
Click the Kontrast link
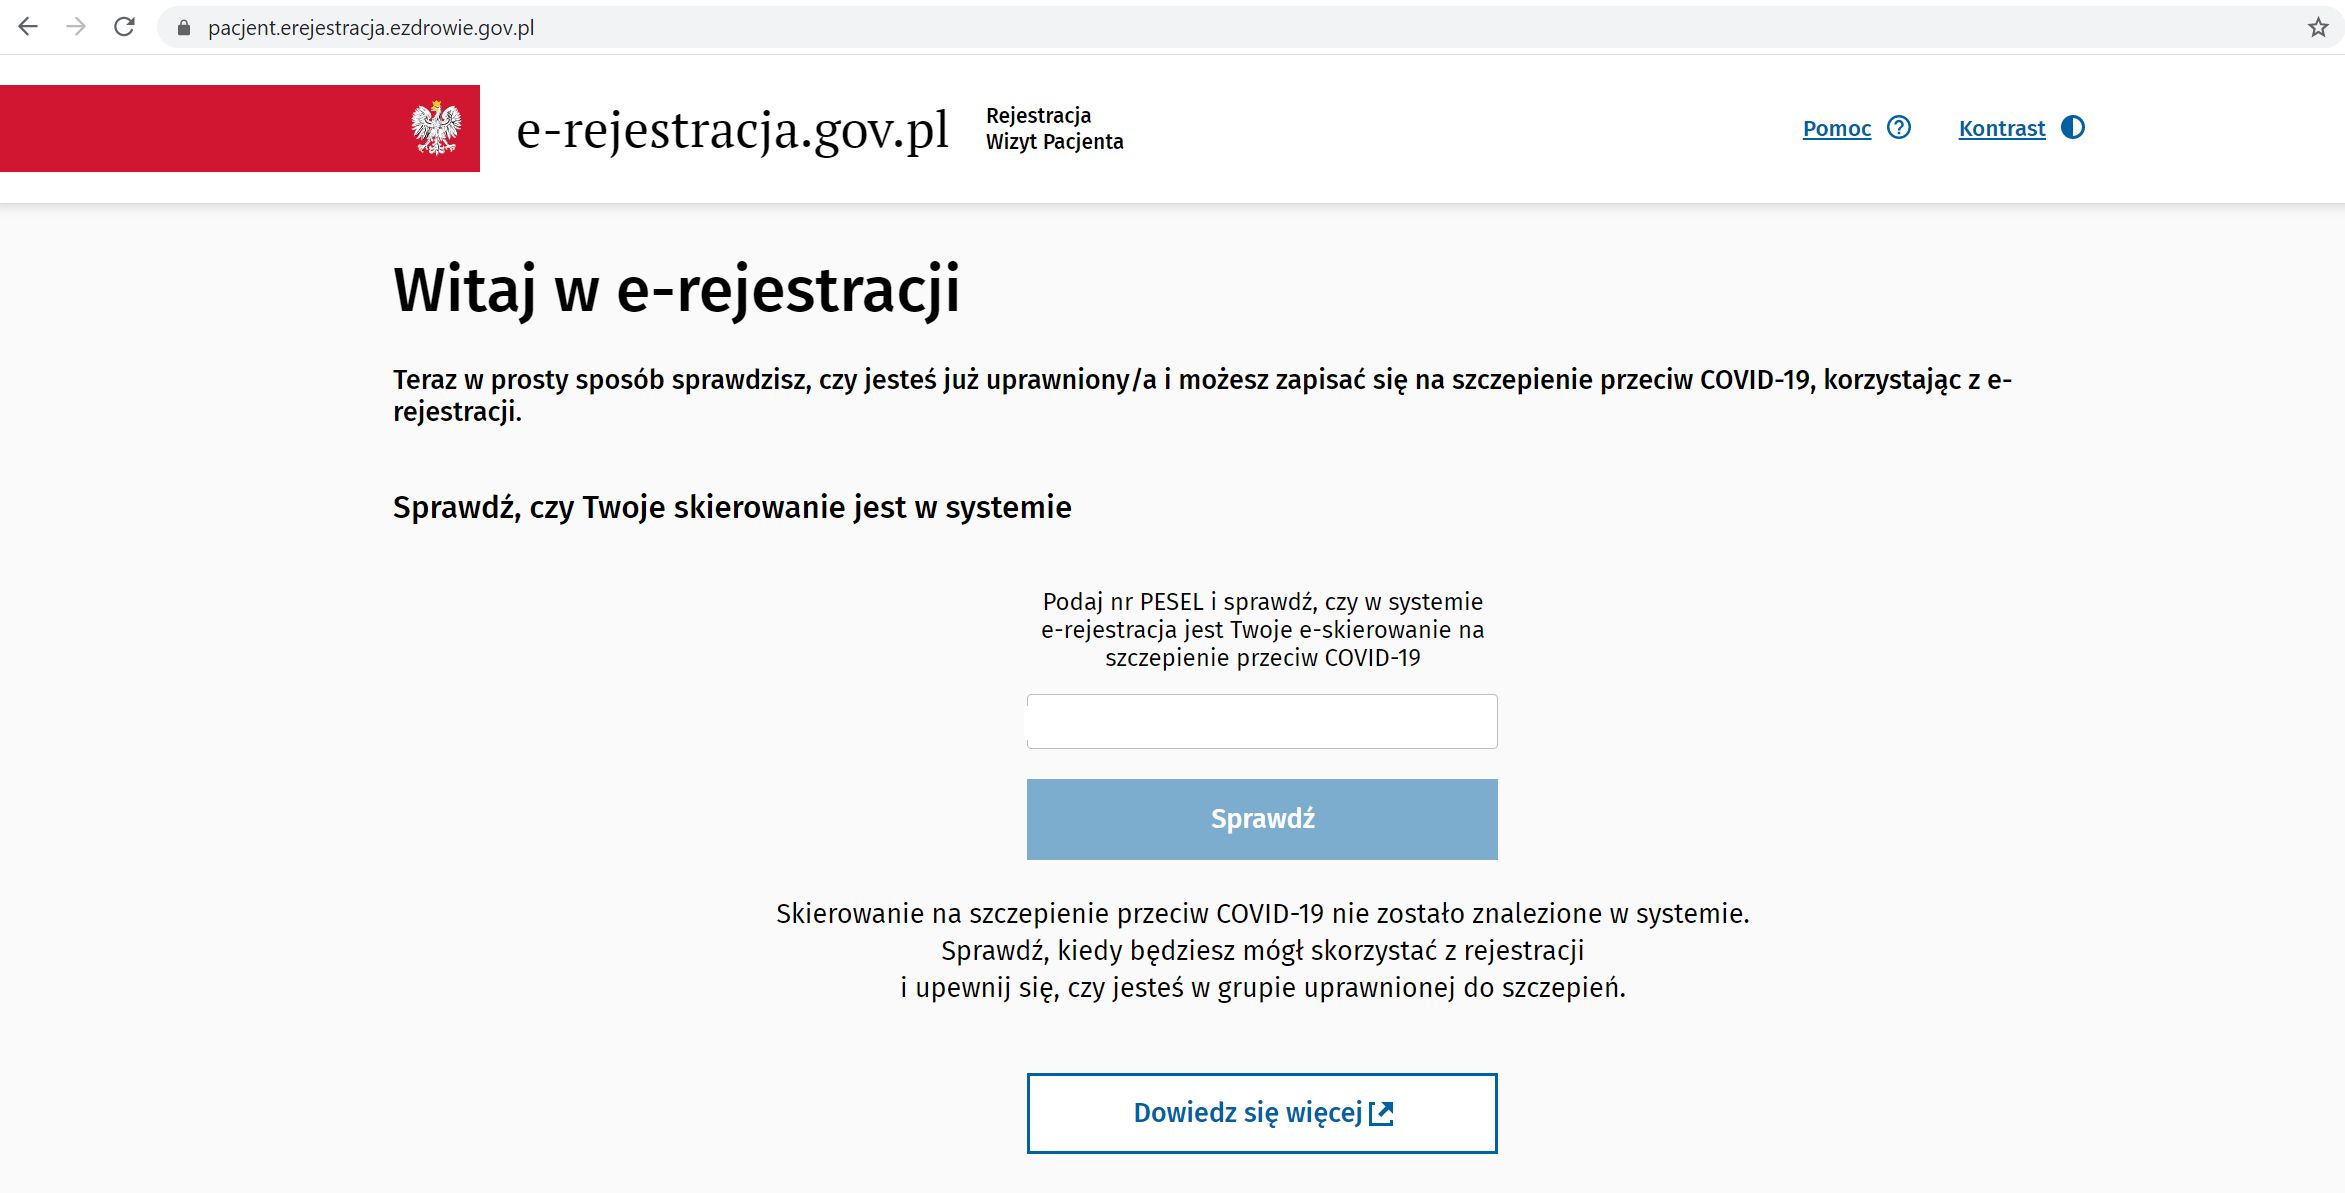(x=2001, y=128)
